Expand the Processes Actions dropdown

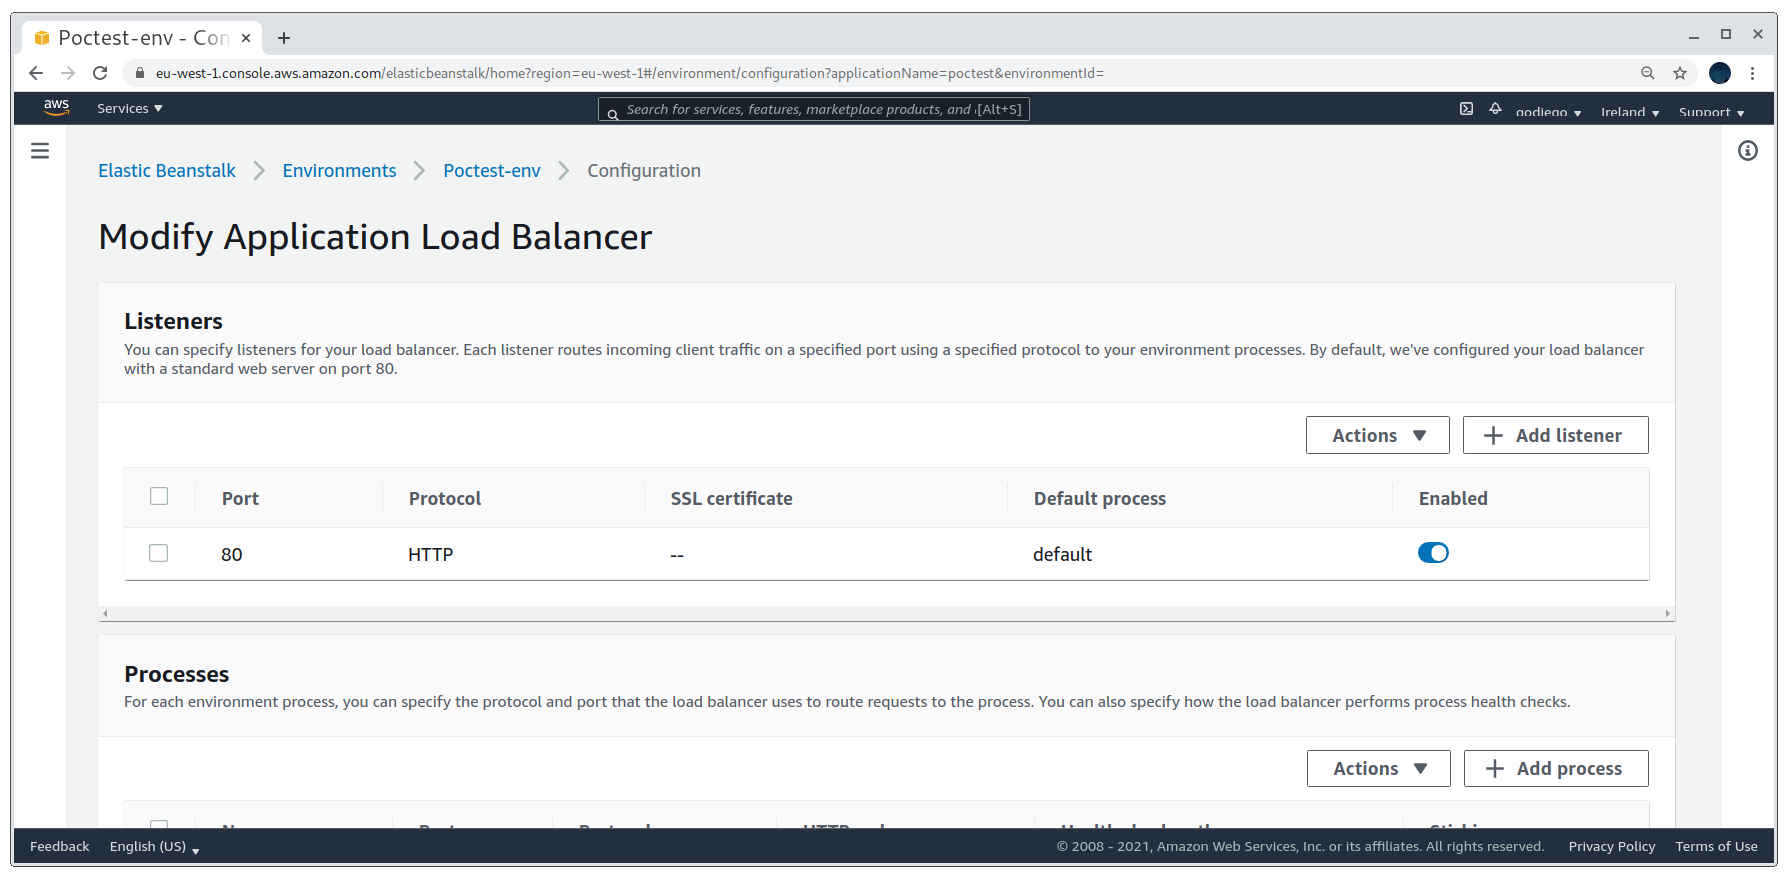point(1378,768)
